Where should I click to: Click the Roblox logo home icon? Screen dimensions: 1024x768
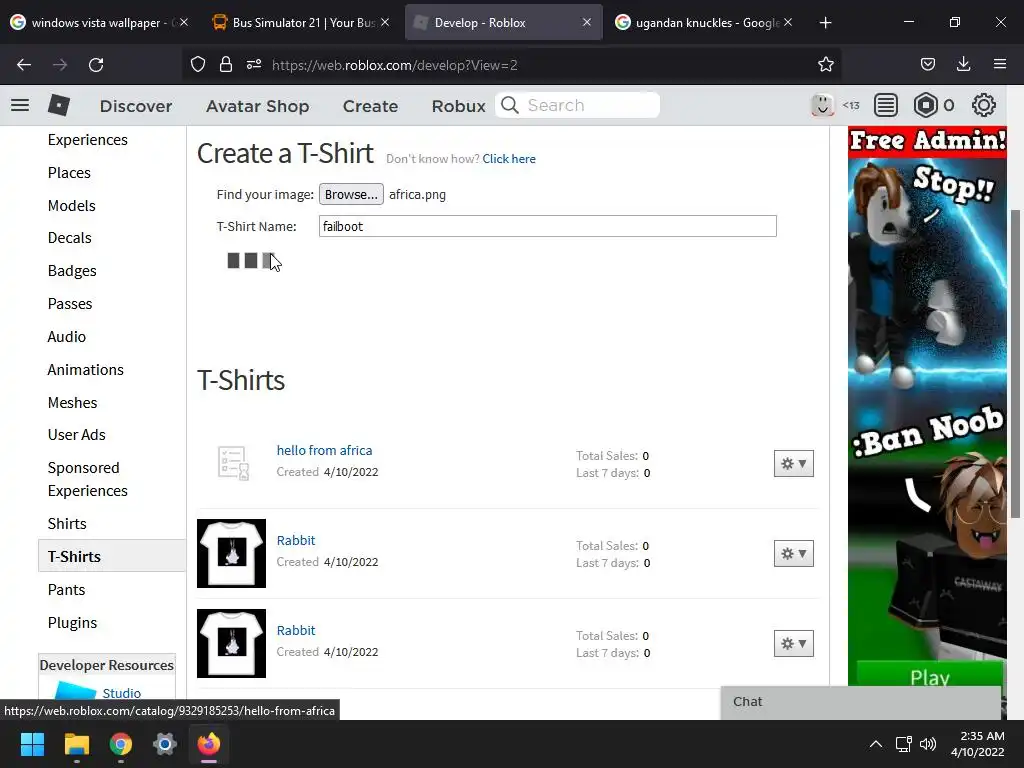(59, 105)
